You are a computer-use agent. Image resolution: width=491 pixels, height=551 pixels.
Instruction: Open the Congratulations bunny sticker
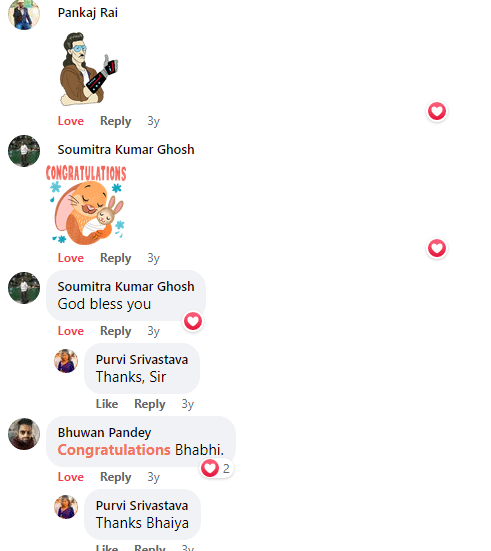[86, 205]
